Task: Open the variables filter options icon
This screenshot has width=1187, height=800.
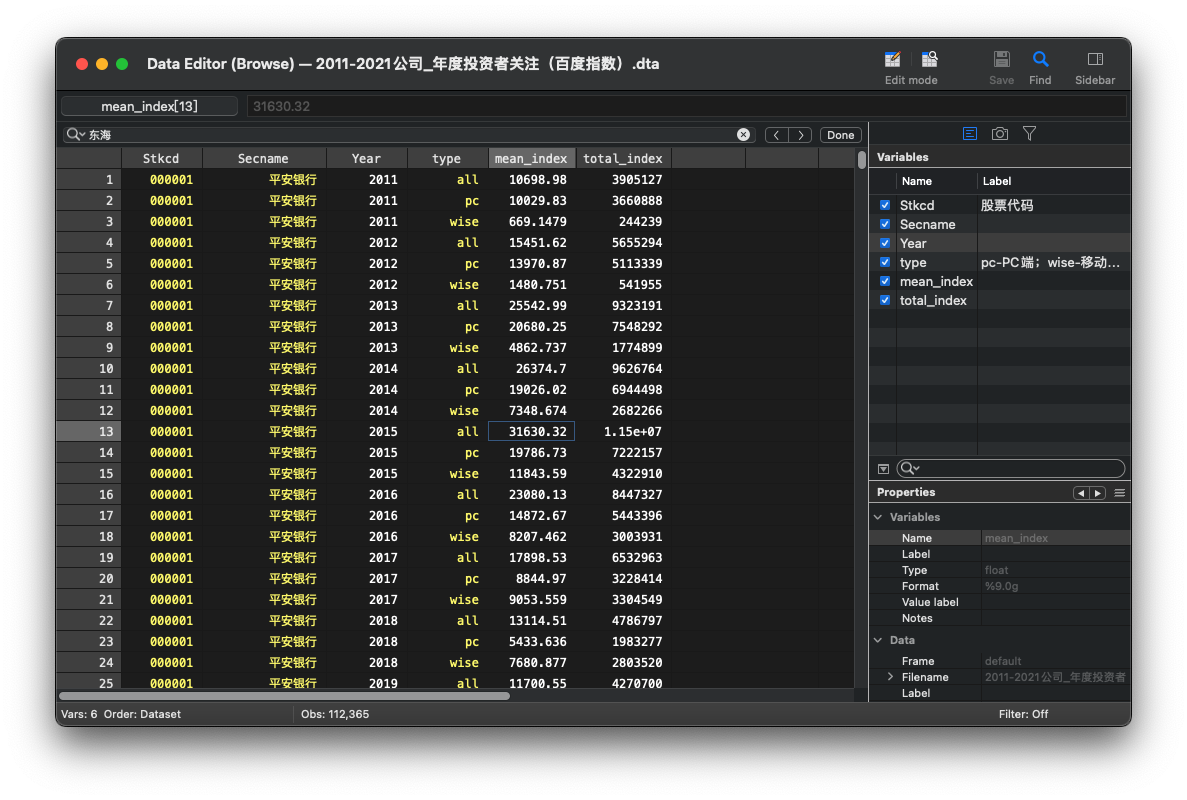Action: pyautogui.click(x=883, y=469)
